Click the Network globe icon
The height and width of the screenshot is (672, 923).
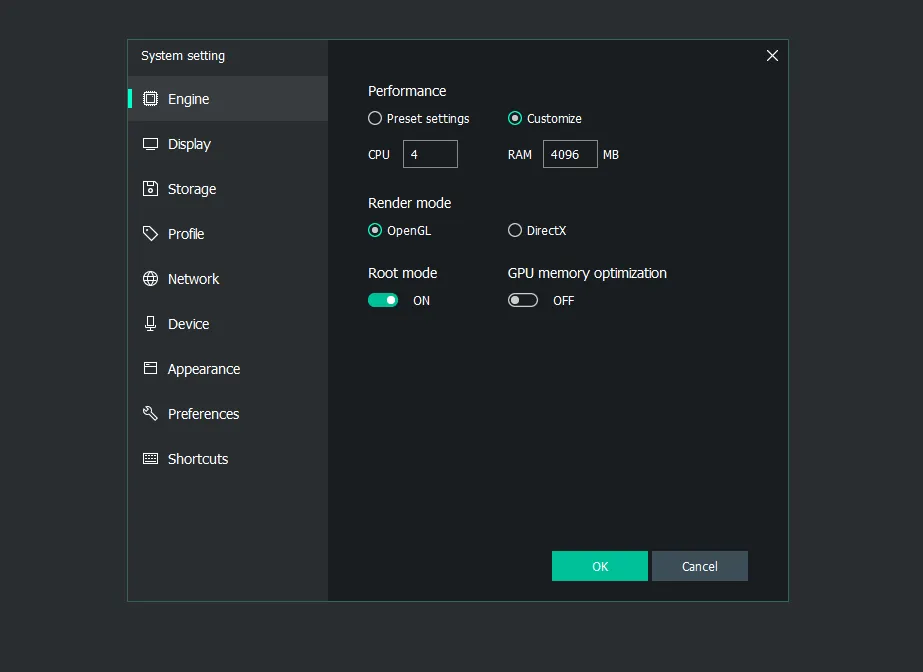(151, 279)
